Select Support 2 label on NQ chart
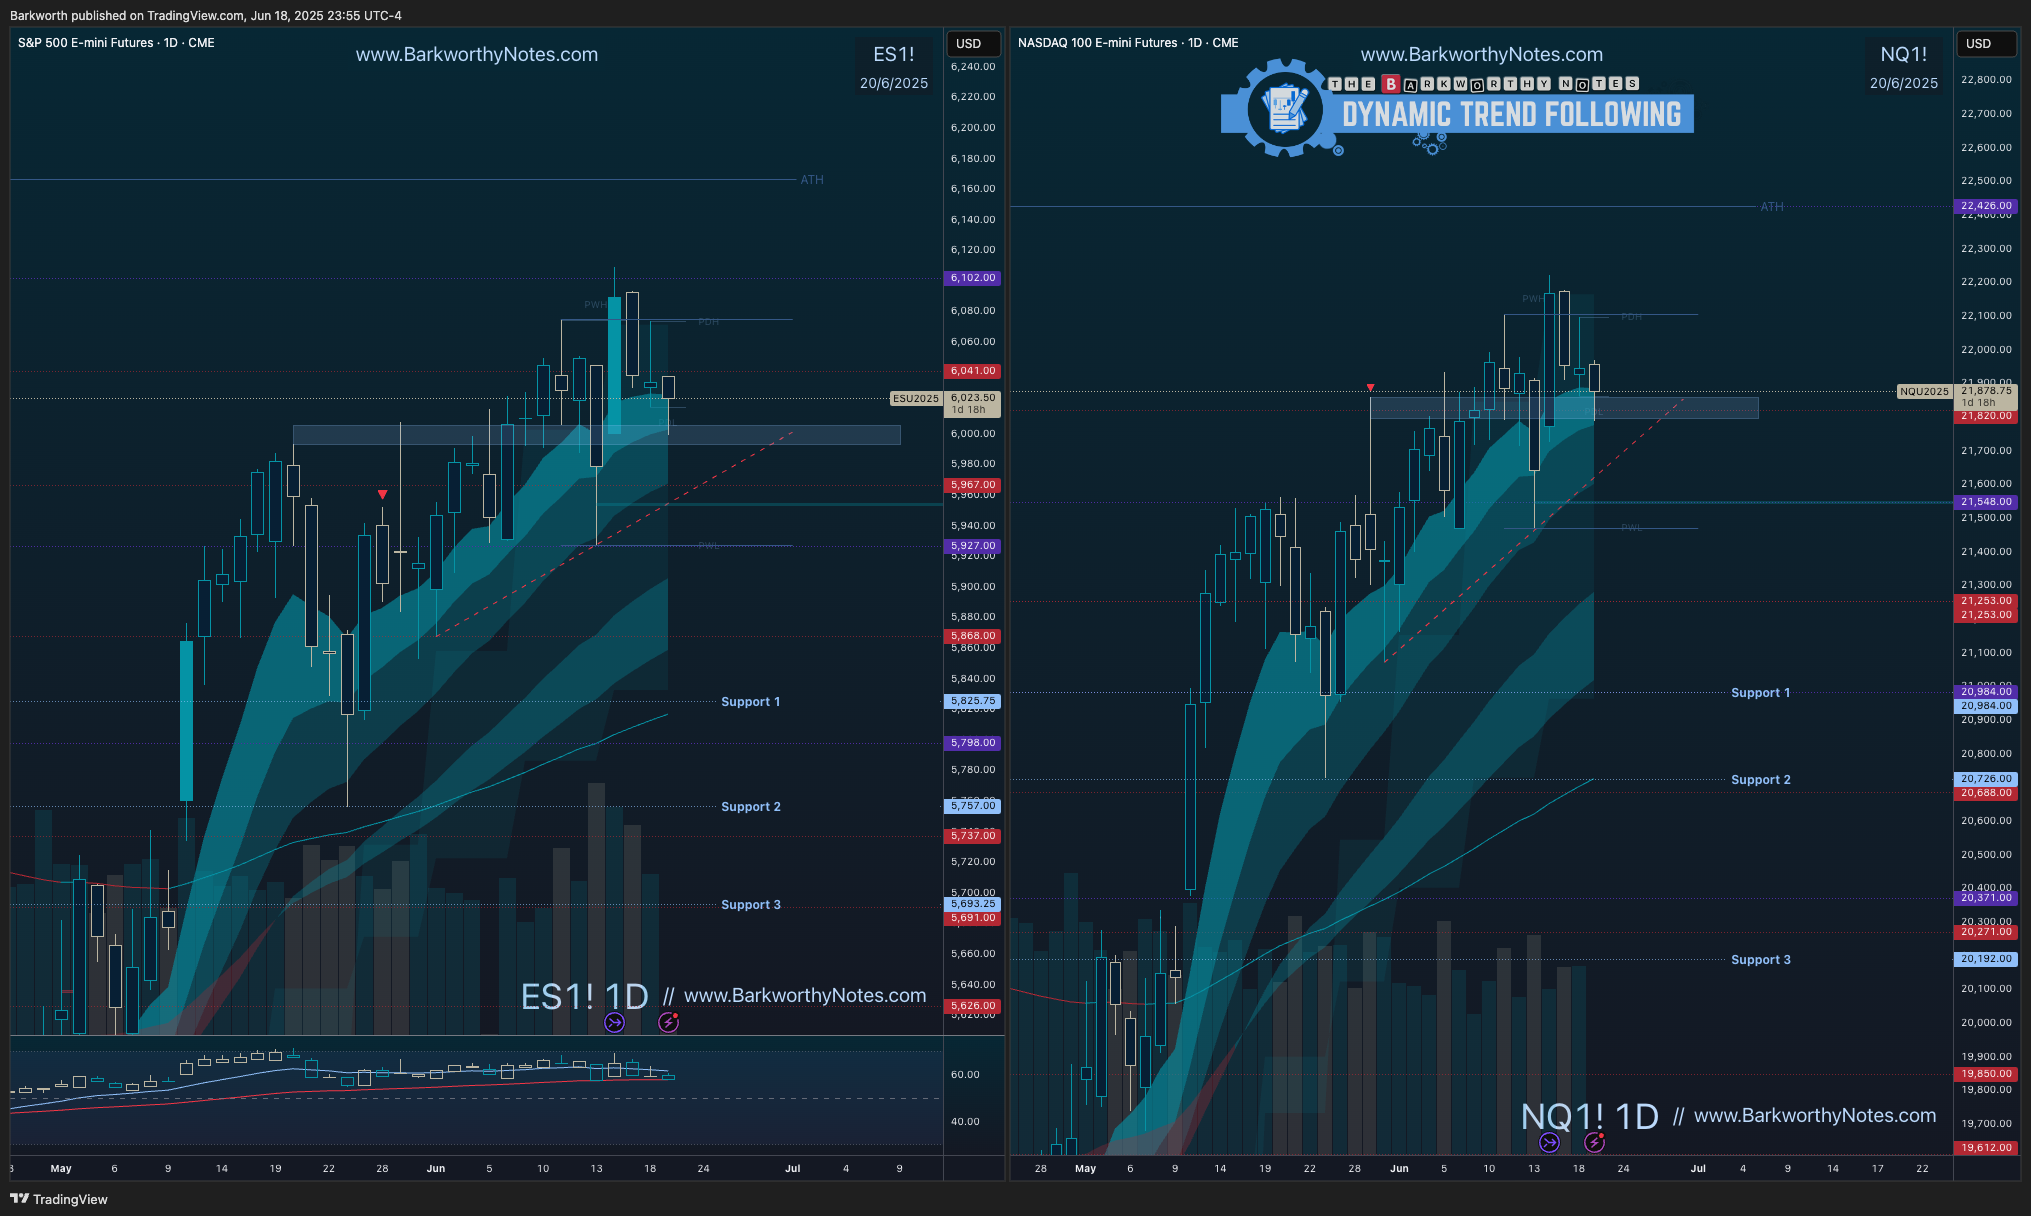 (1761, 780)
